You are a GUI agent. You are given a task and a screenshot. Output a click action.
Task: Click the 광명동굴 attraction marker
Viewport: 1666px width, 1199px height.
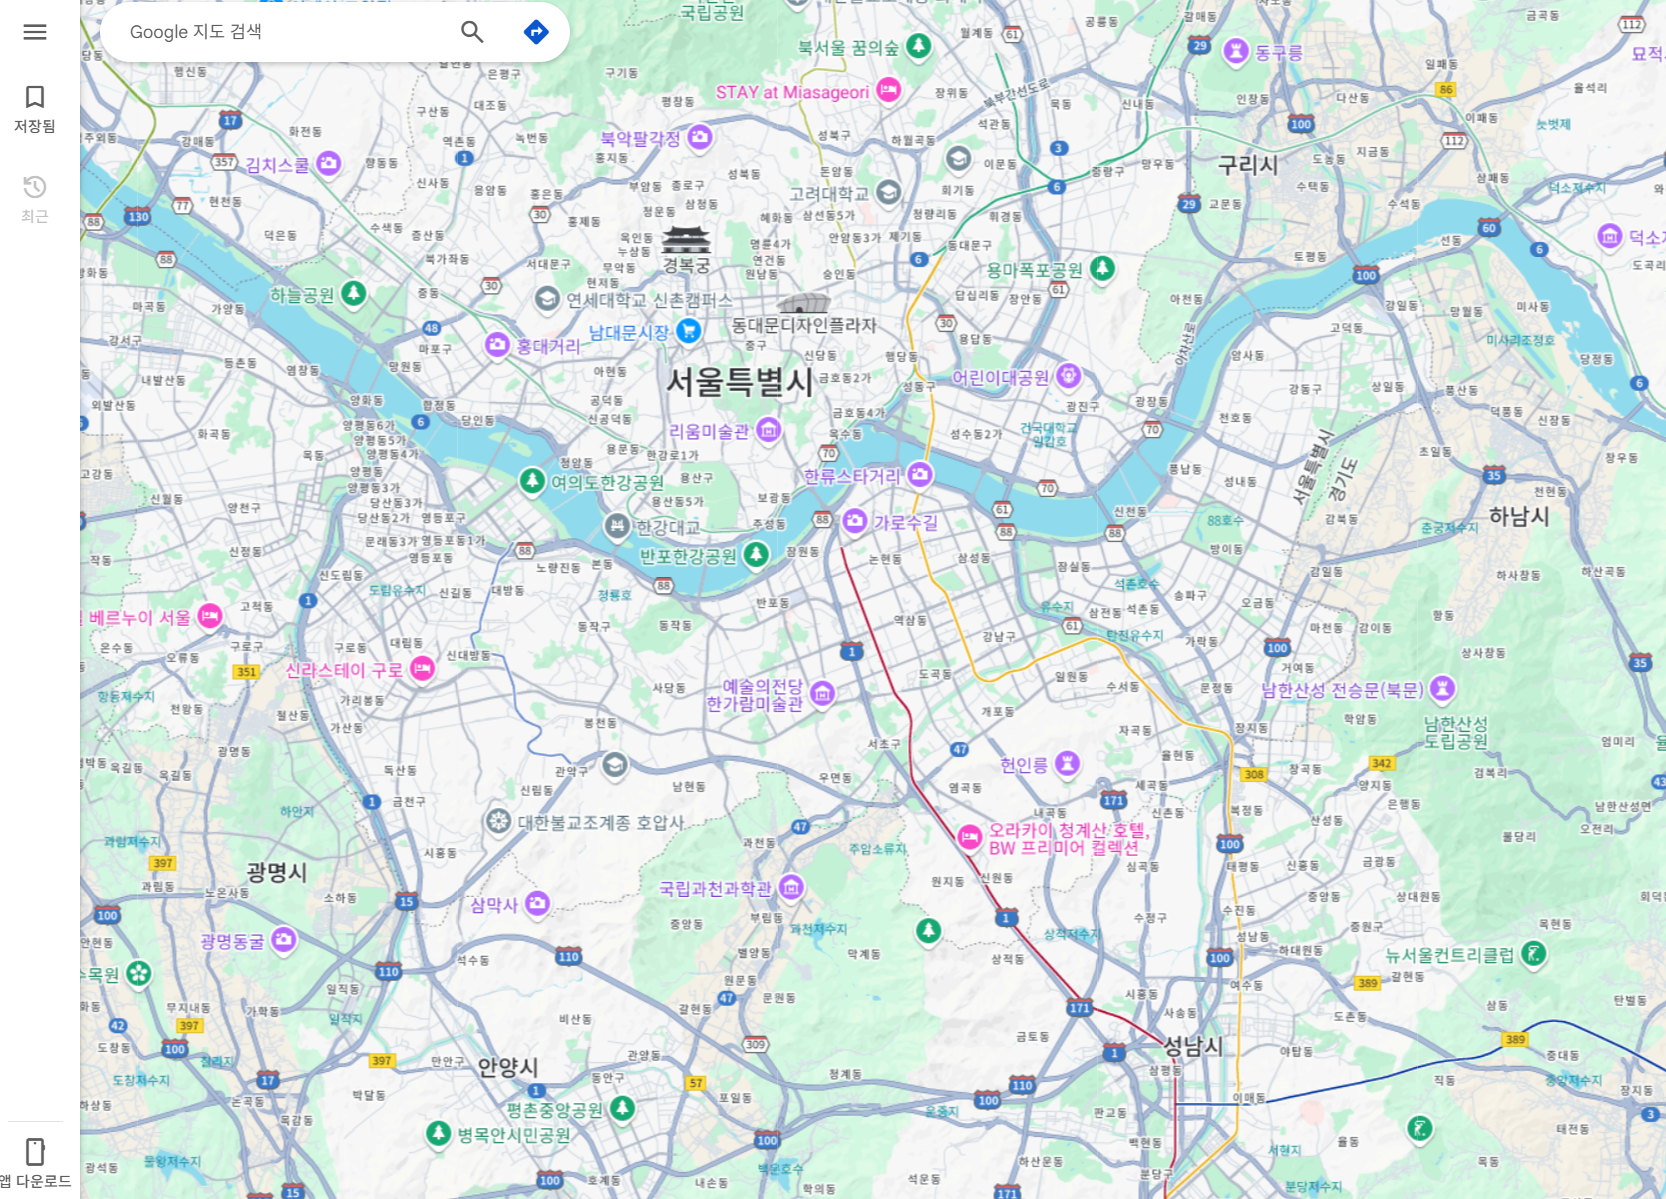pyautogui.click(x=284, y=940)
